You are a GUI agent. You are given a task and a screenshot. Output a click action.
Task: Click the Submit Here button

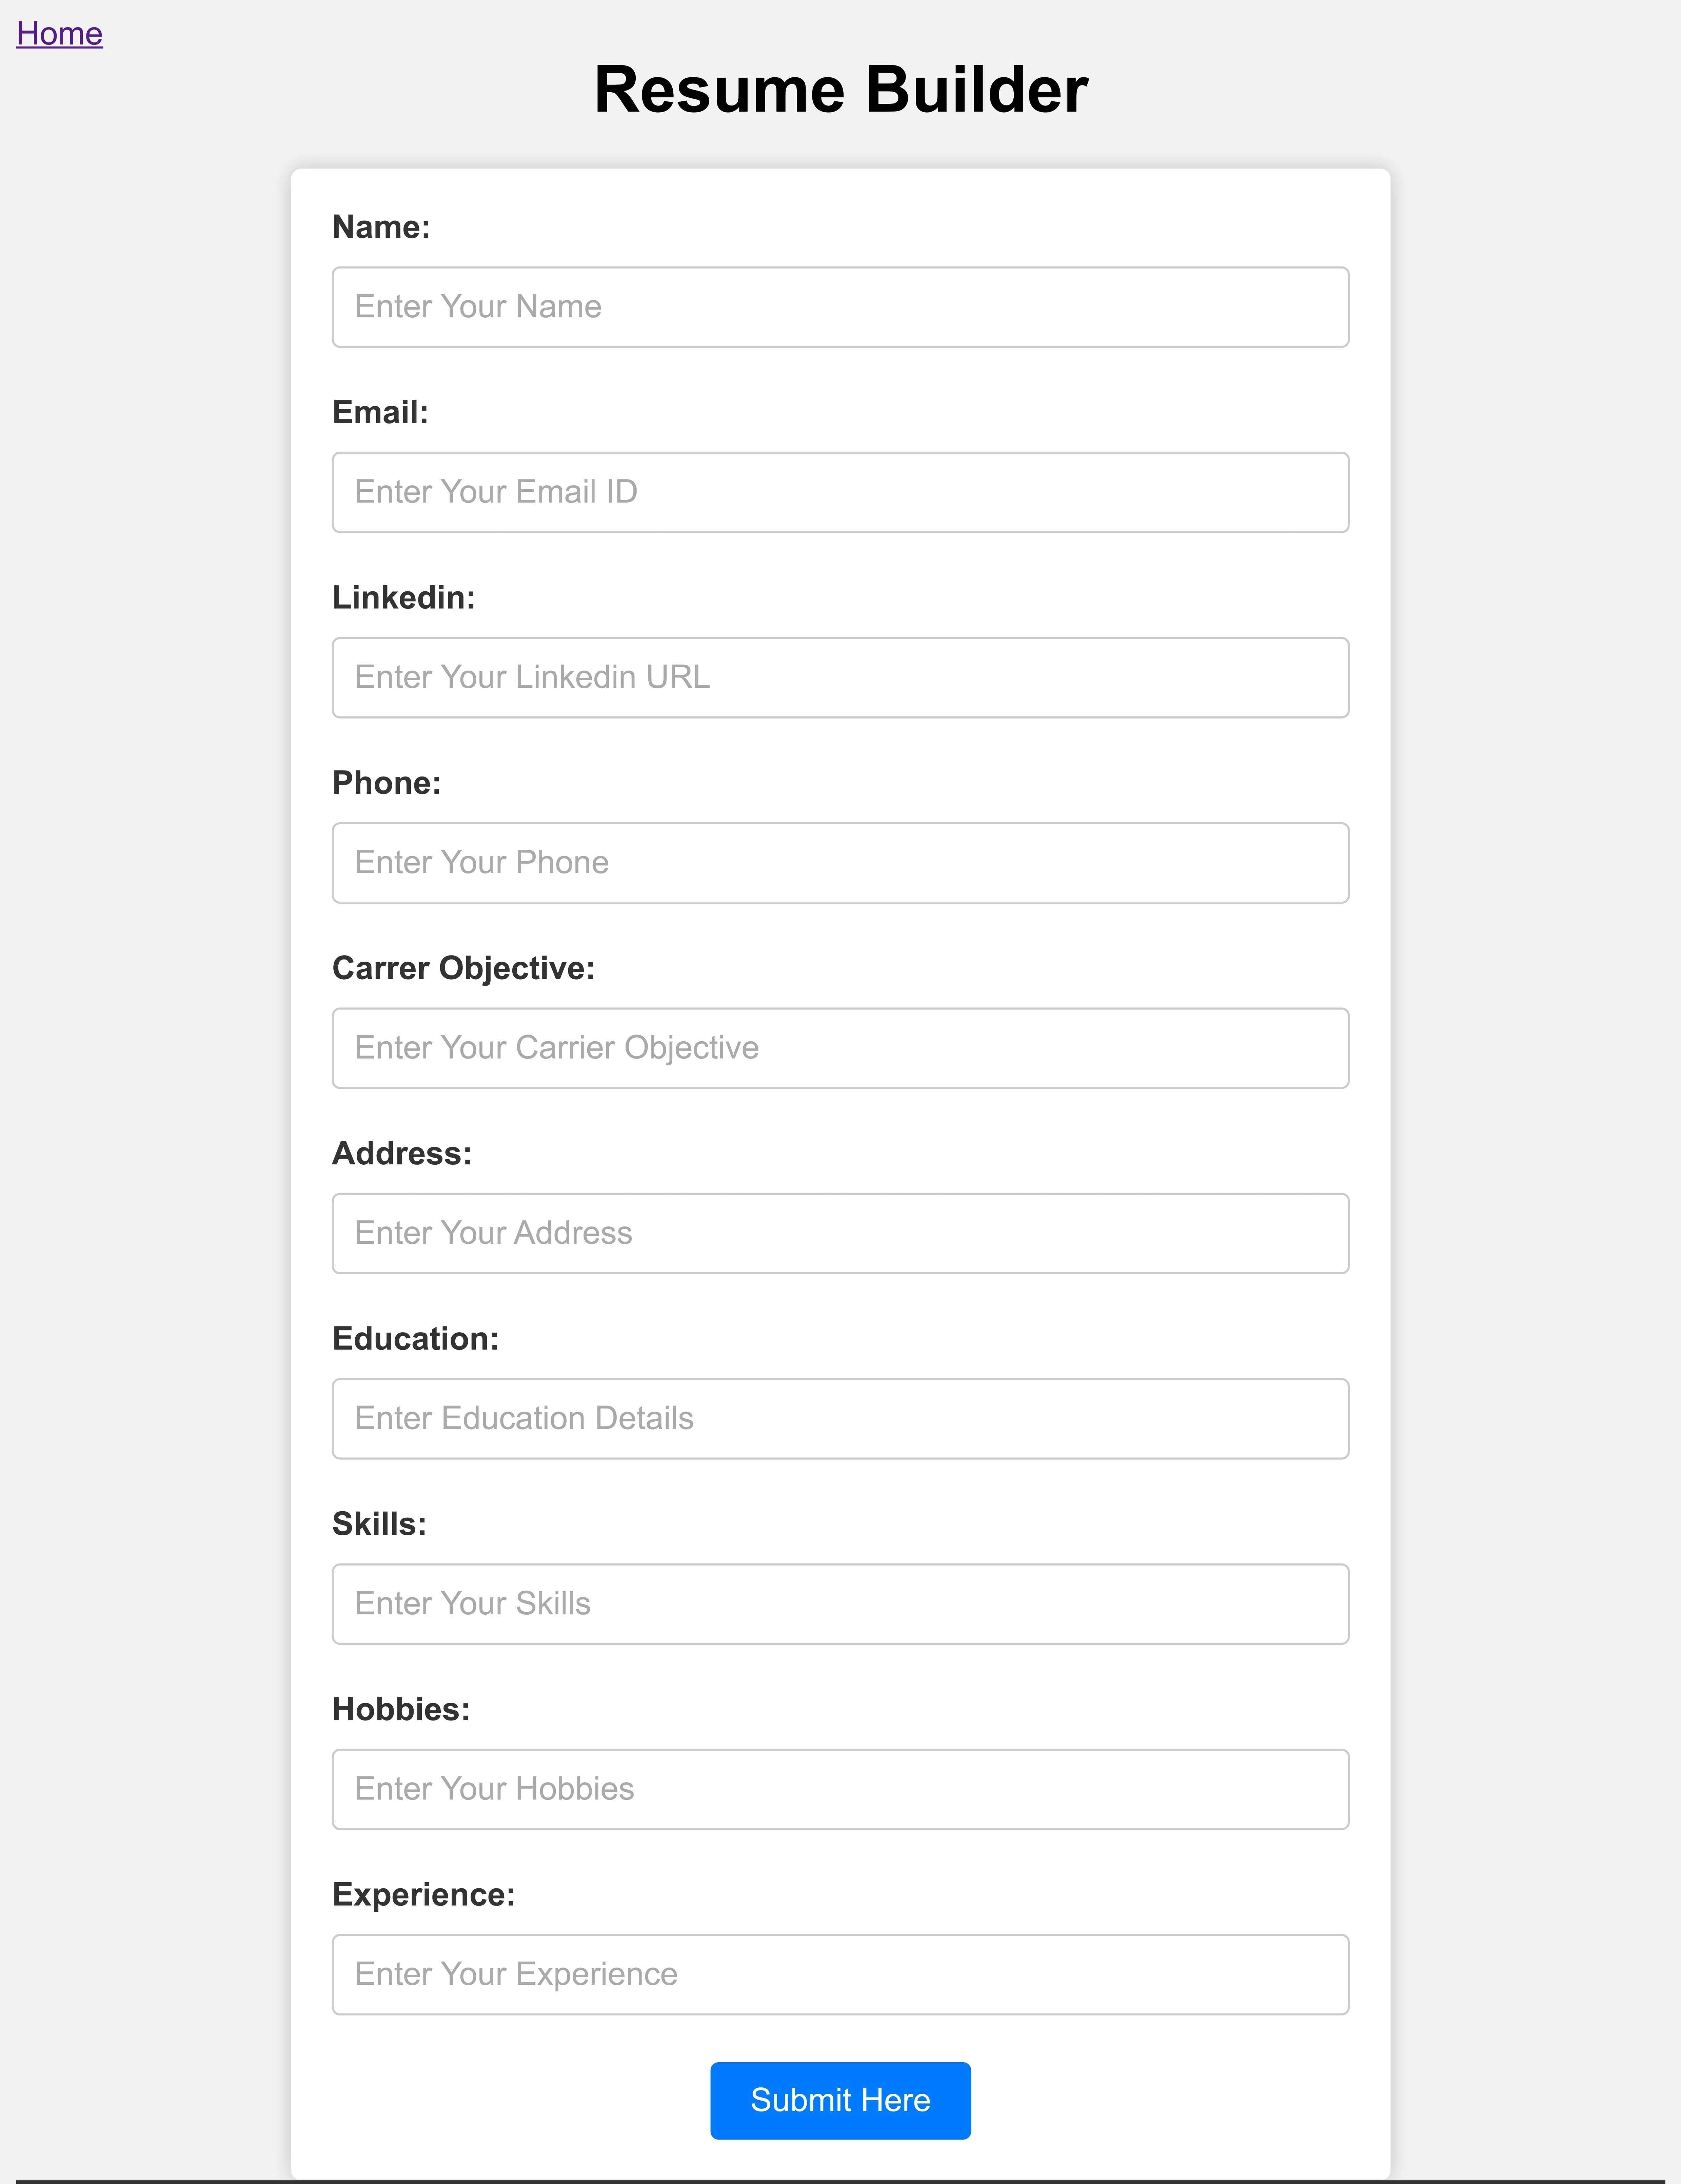pyautogui.click(x=840, y=2100)
